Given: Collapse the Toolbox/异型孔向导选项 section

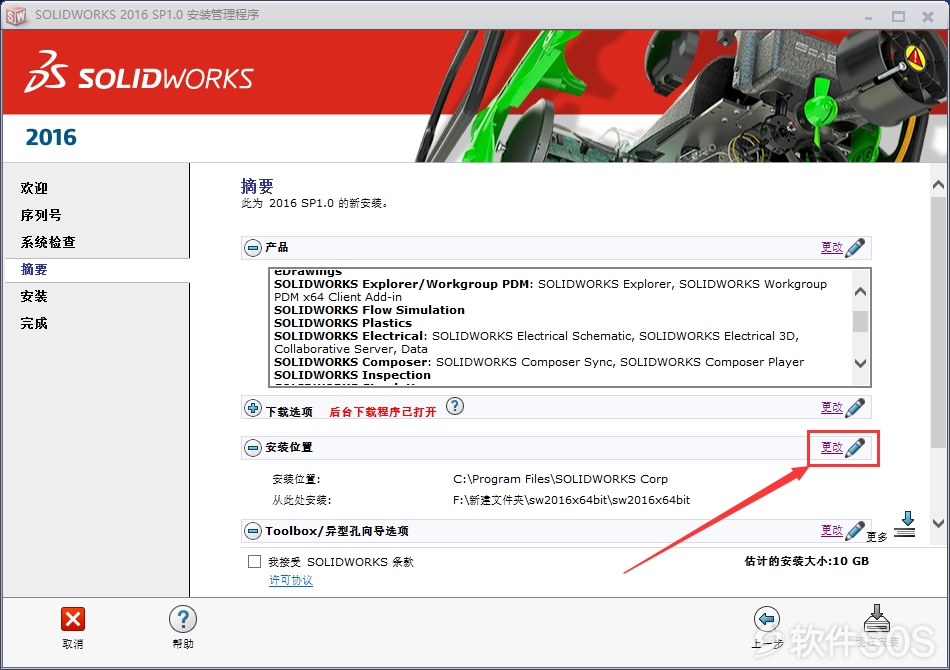Looking at the screenshot, I should coord(253,531).
